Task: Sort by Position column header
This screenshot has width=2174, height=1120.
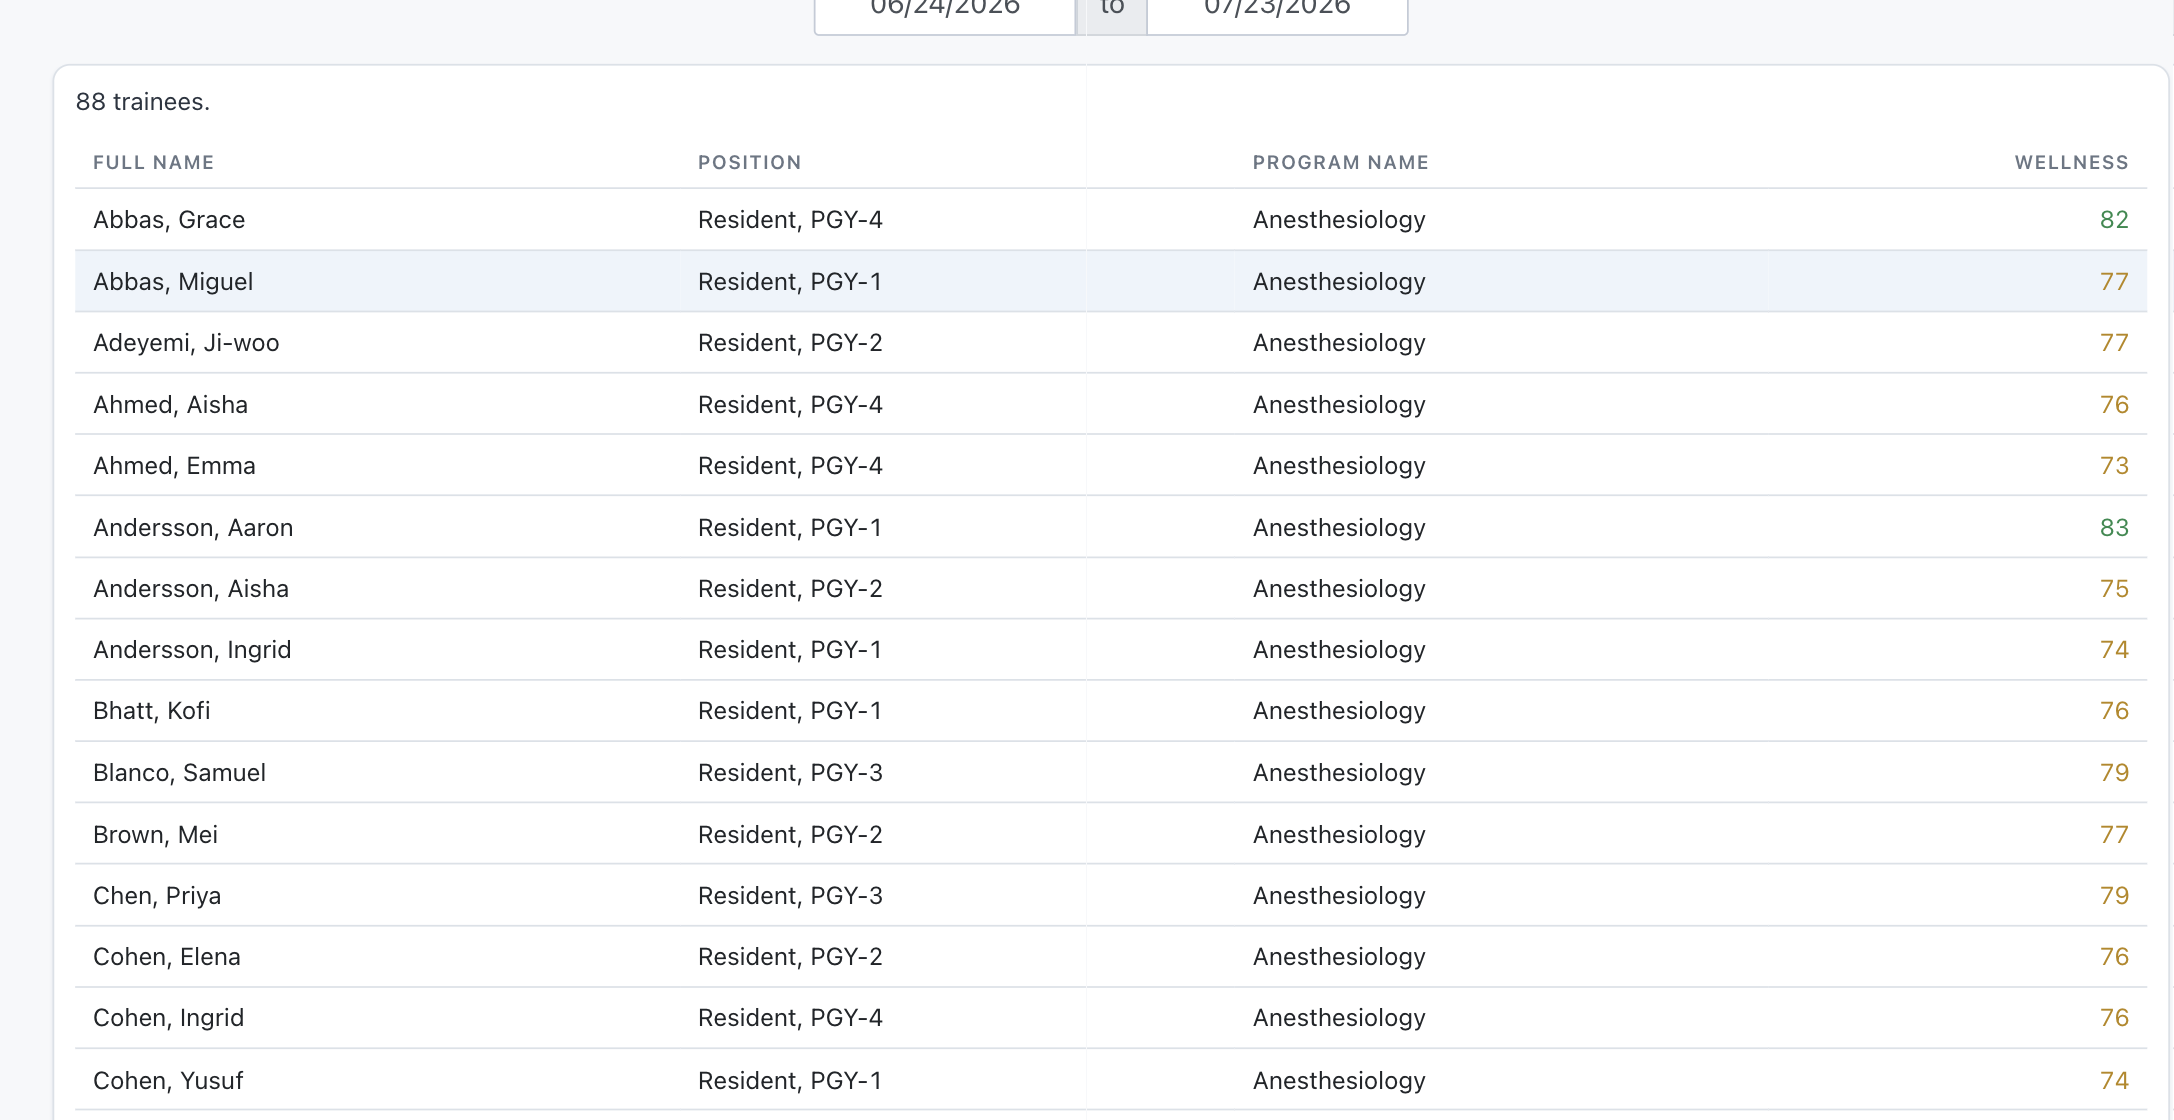Action: [x=749, y=162]
